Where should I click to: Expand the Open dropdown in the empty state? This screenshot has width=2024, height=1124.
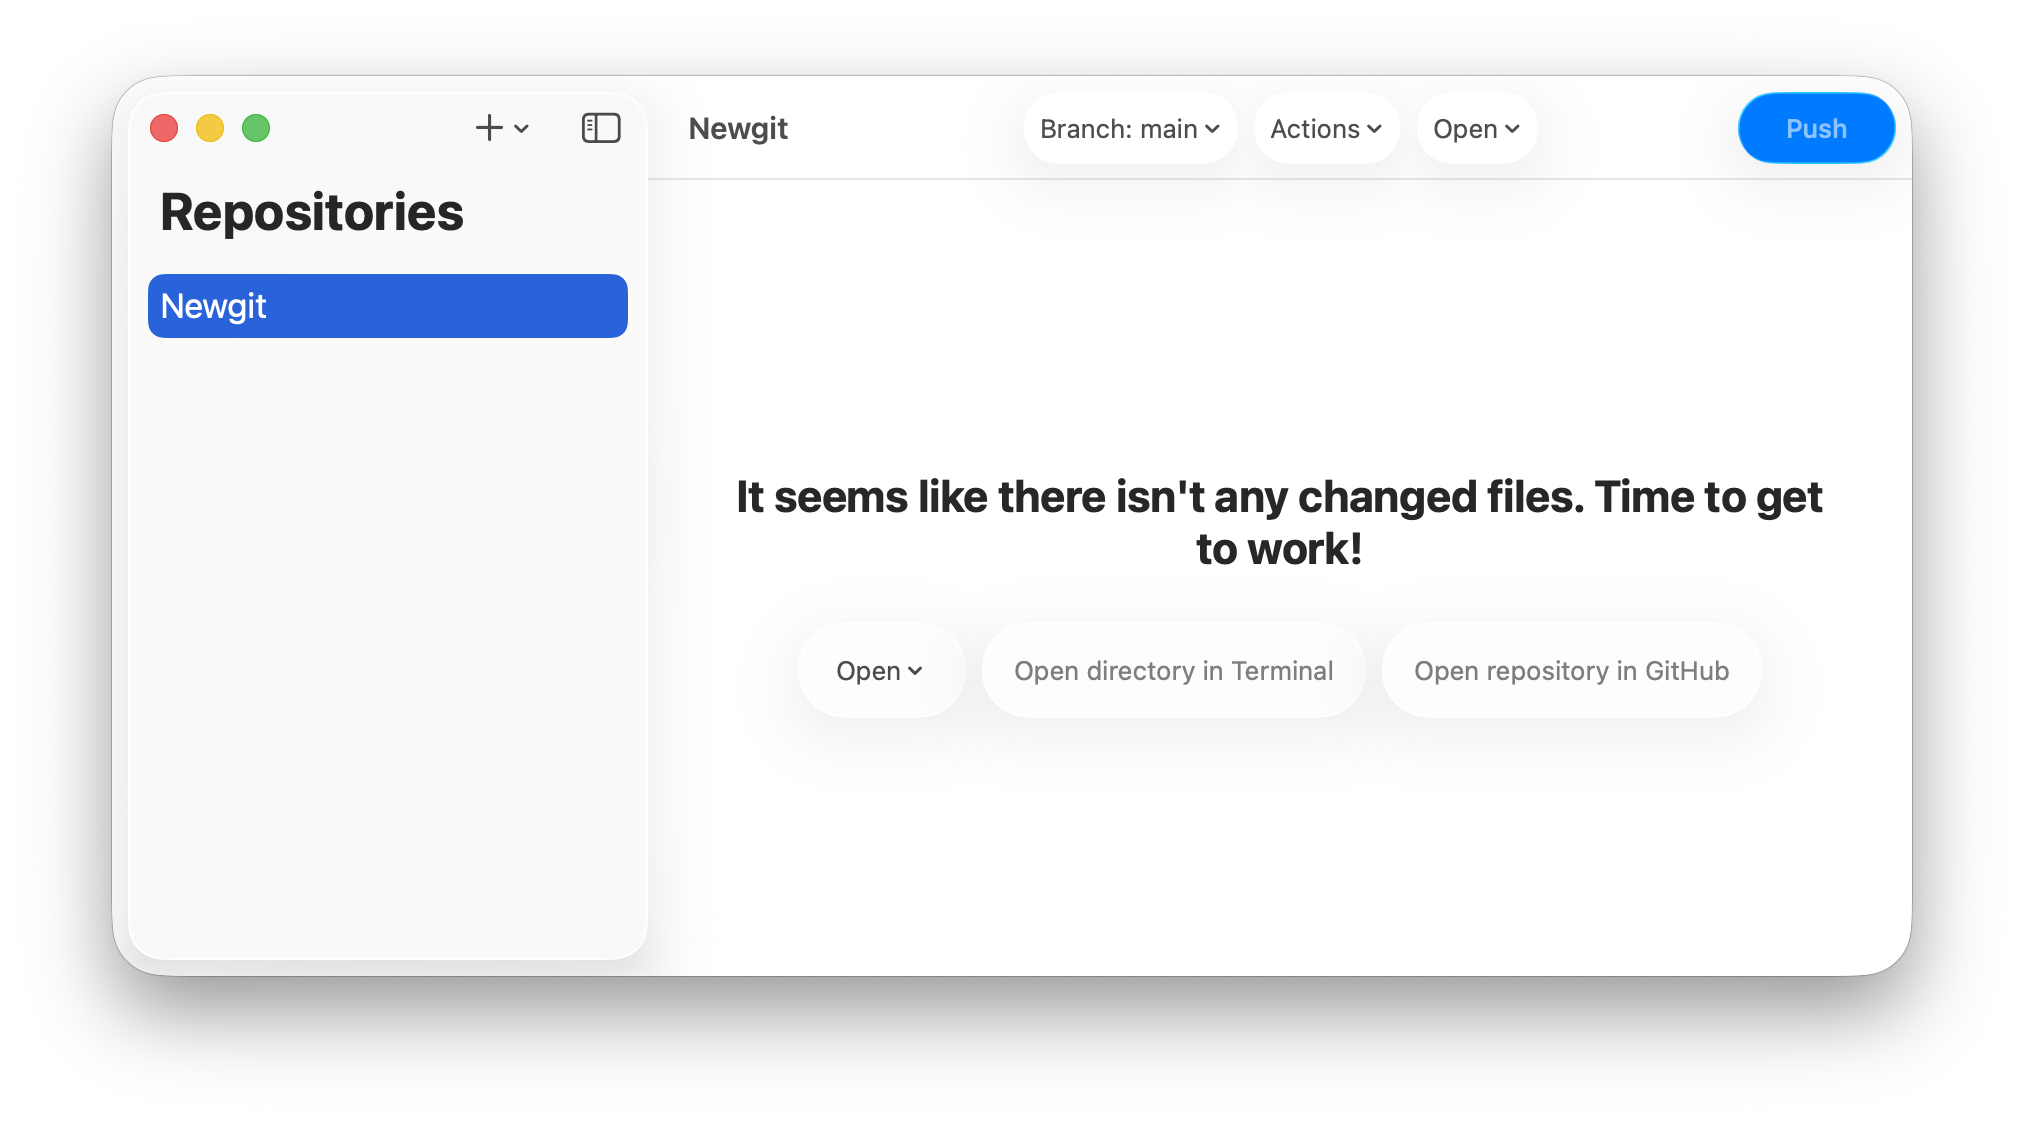coord(879,670)
